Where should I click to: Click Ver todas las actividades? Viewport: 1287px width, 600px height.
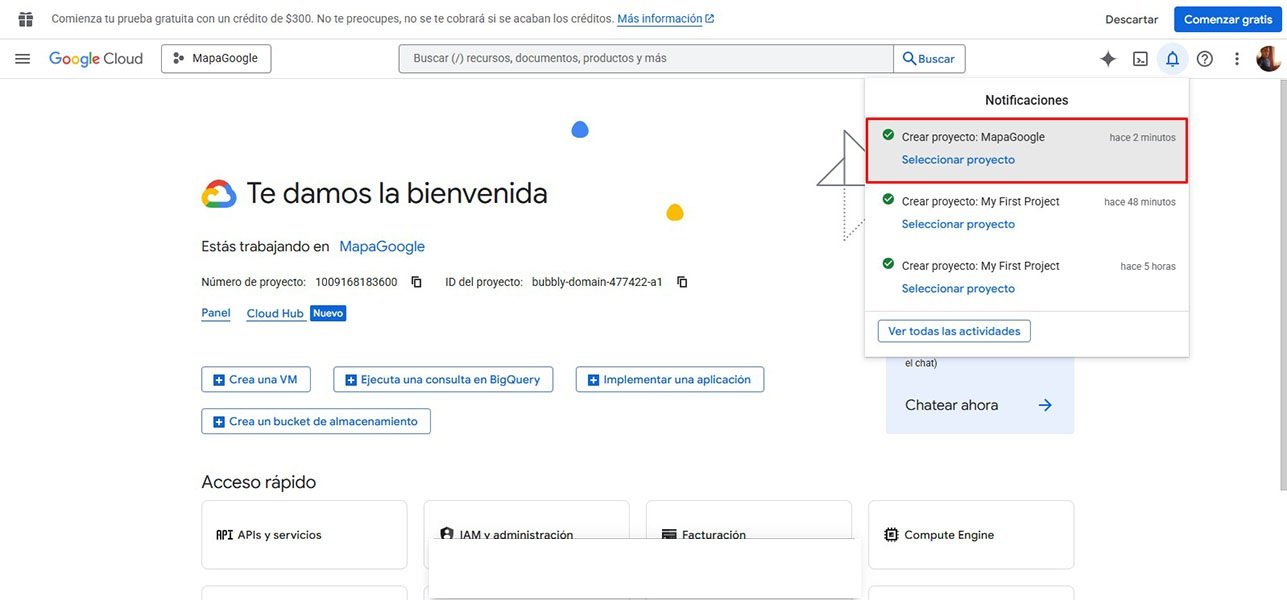(954, 330)
